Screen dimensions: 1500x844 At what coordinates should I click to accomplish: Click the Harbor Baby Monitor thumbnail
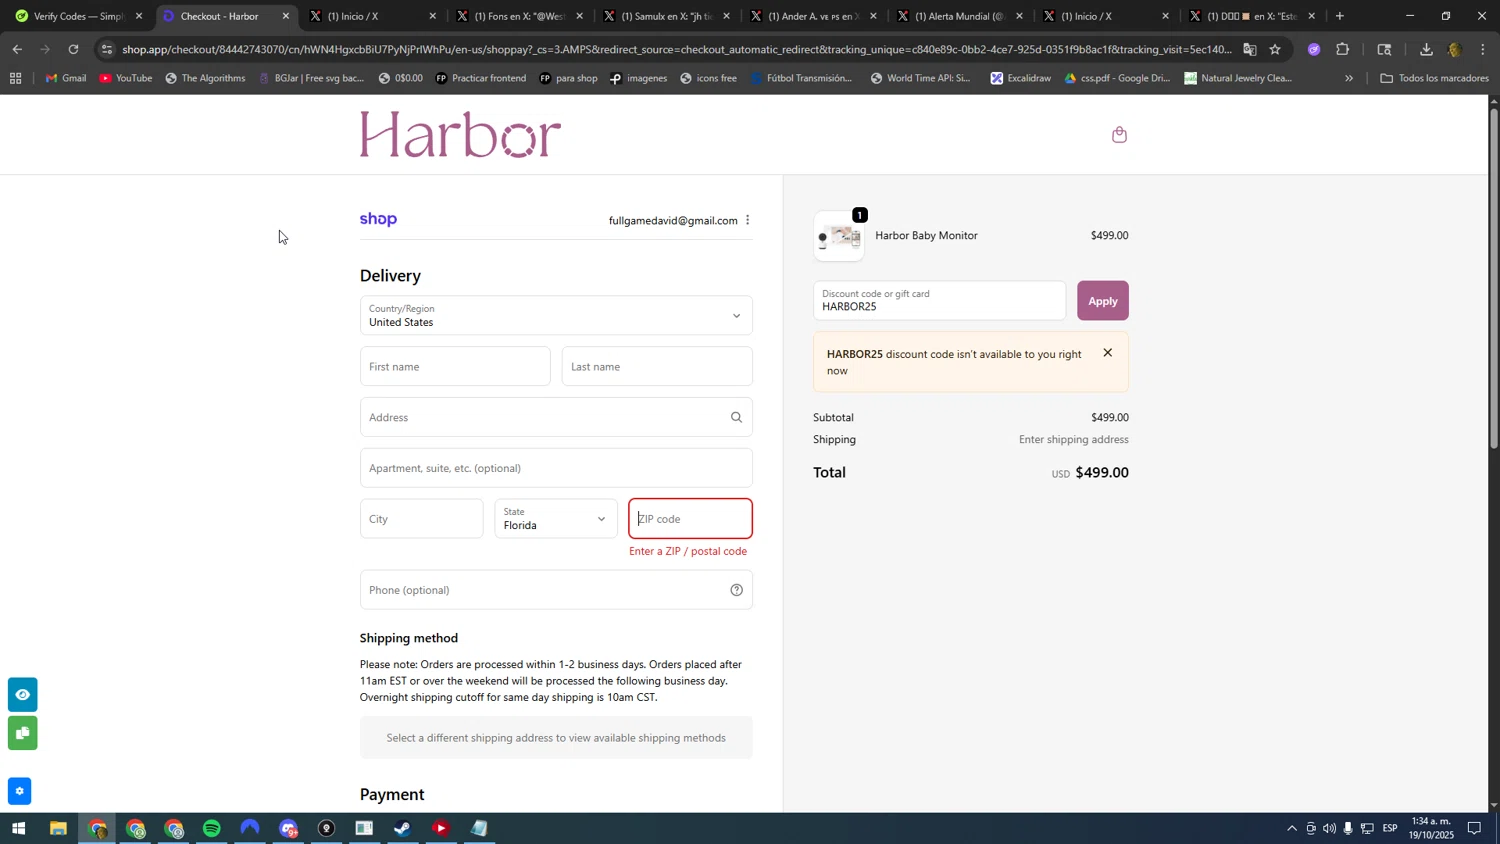(839, 237)
